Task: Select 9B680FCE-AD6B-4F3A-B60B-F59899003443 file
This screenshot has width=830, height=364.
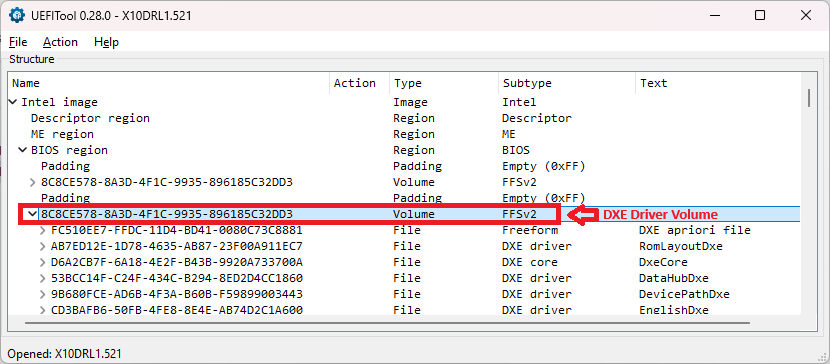Action: [177, 294]
